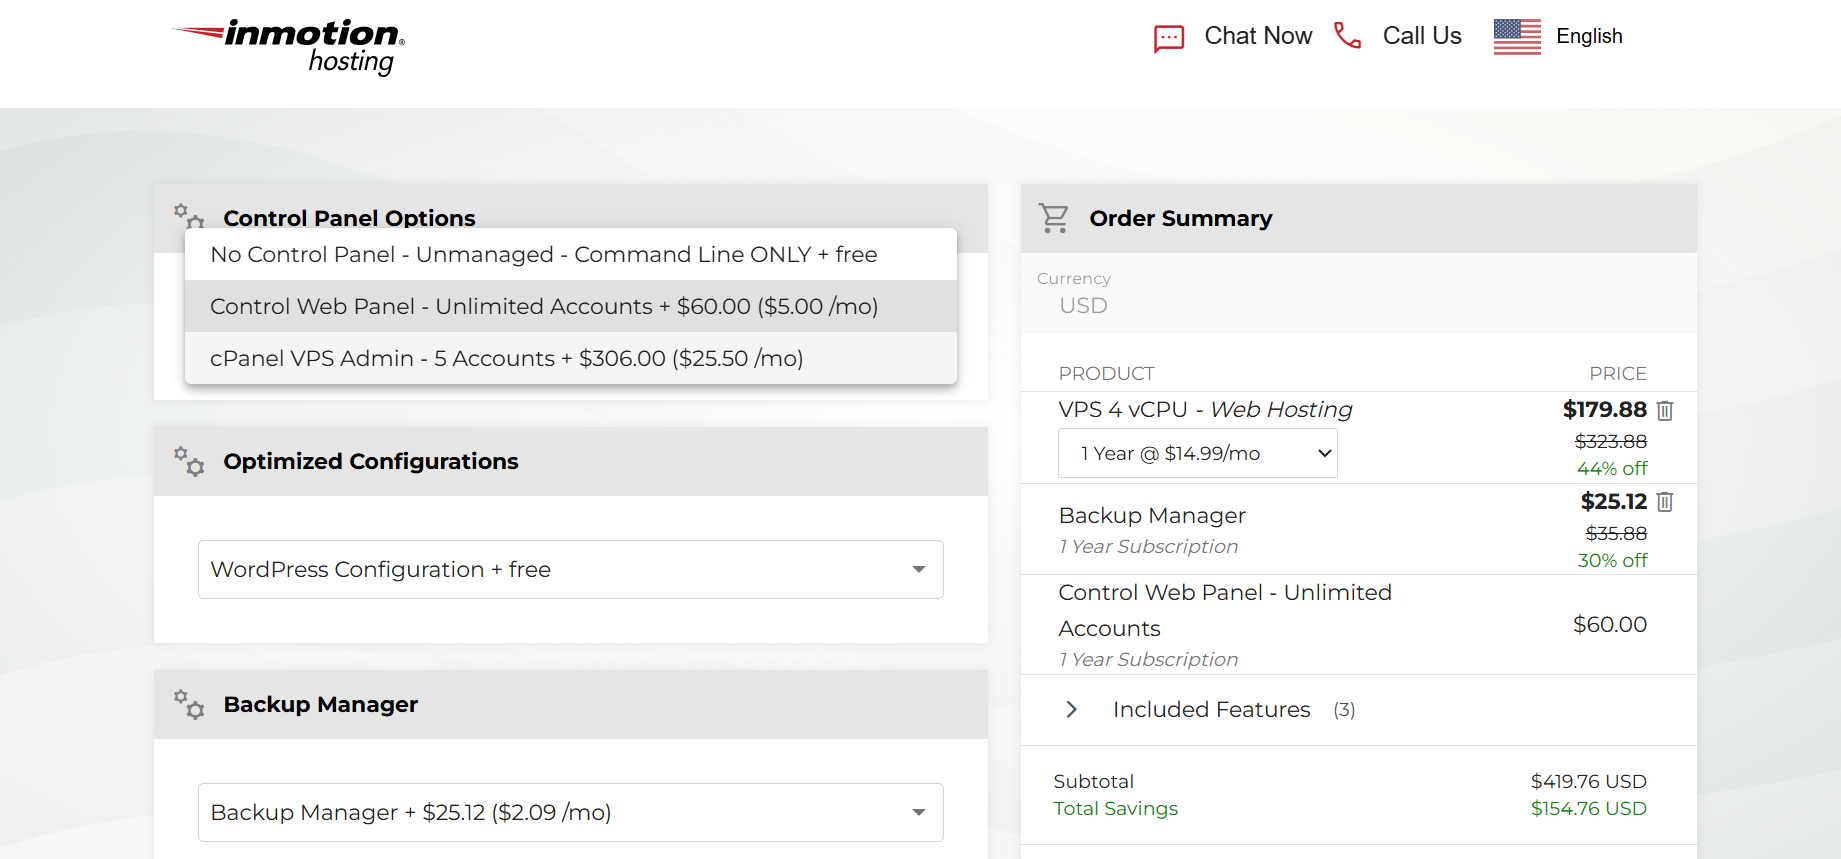
Task: Click the US flag language icon
Action: tap(1517, 37)
